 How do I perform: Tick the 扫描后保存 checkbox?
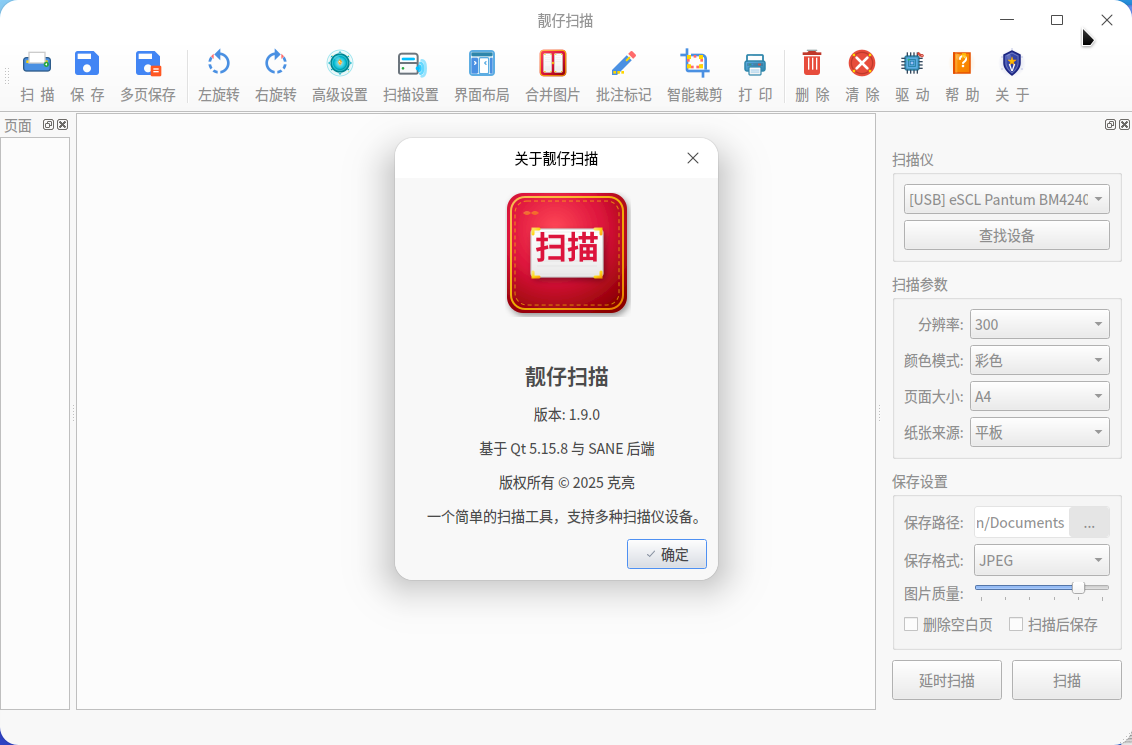1016,624
